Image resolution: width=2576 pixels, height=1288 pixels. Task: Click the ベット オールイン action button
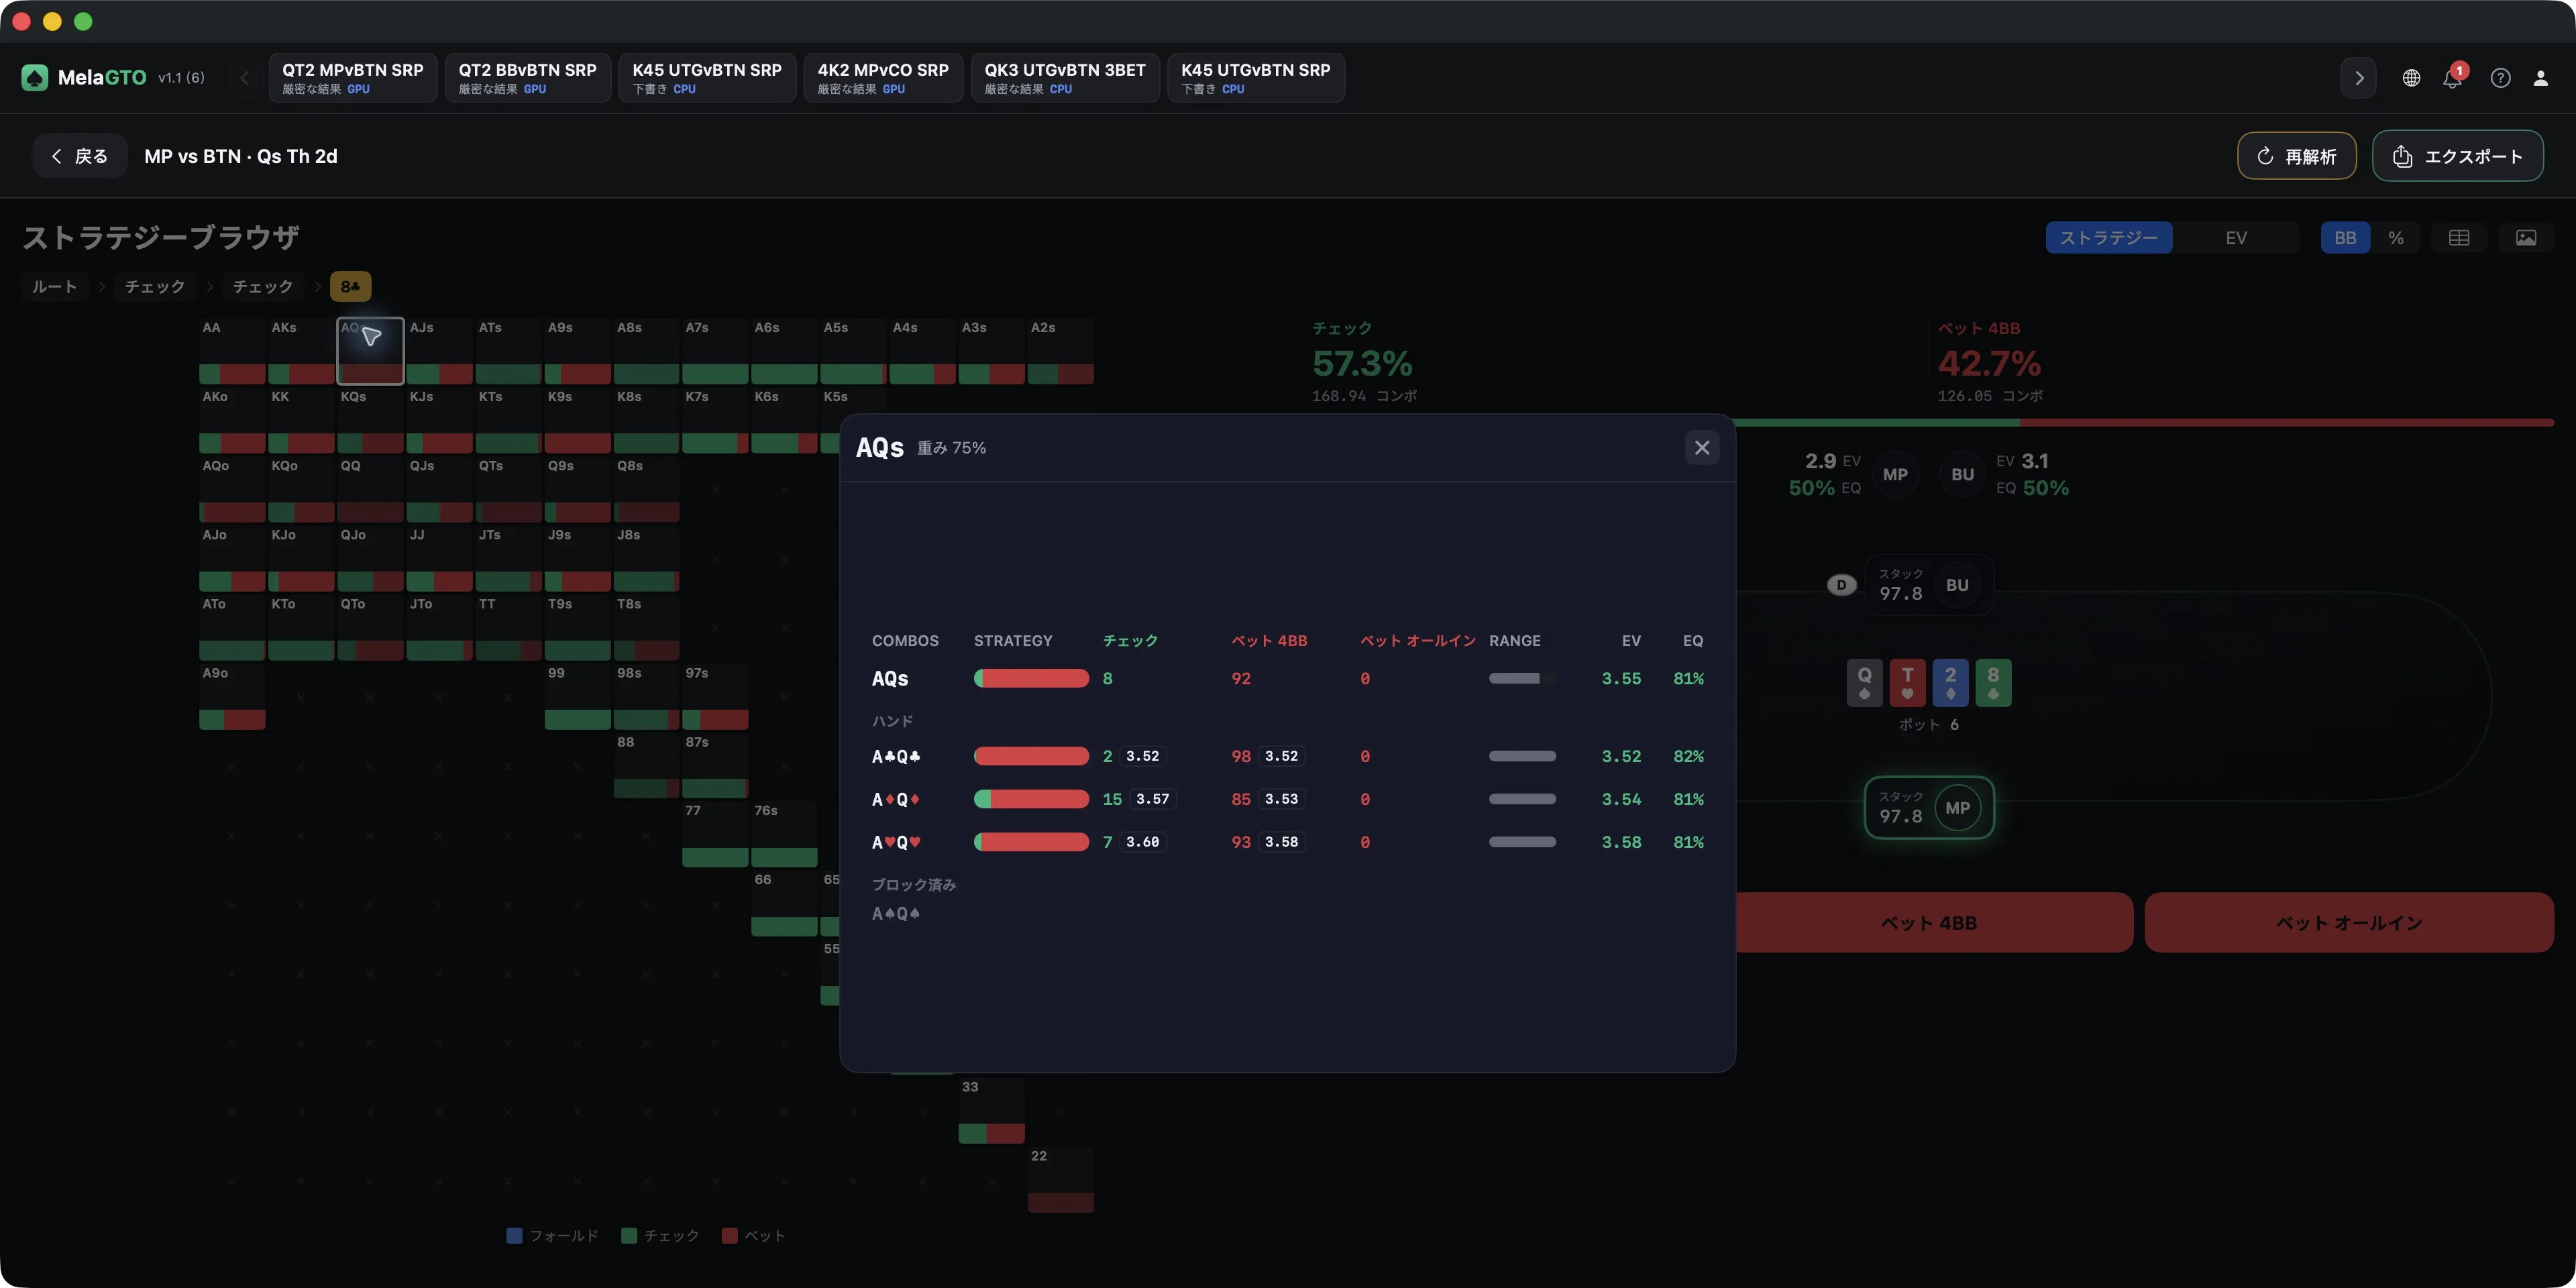click(2349, 922)
